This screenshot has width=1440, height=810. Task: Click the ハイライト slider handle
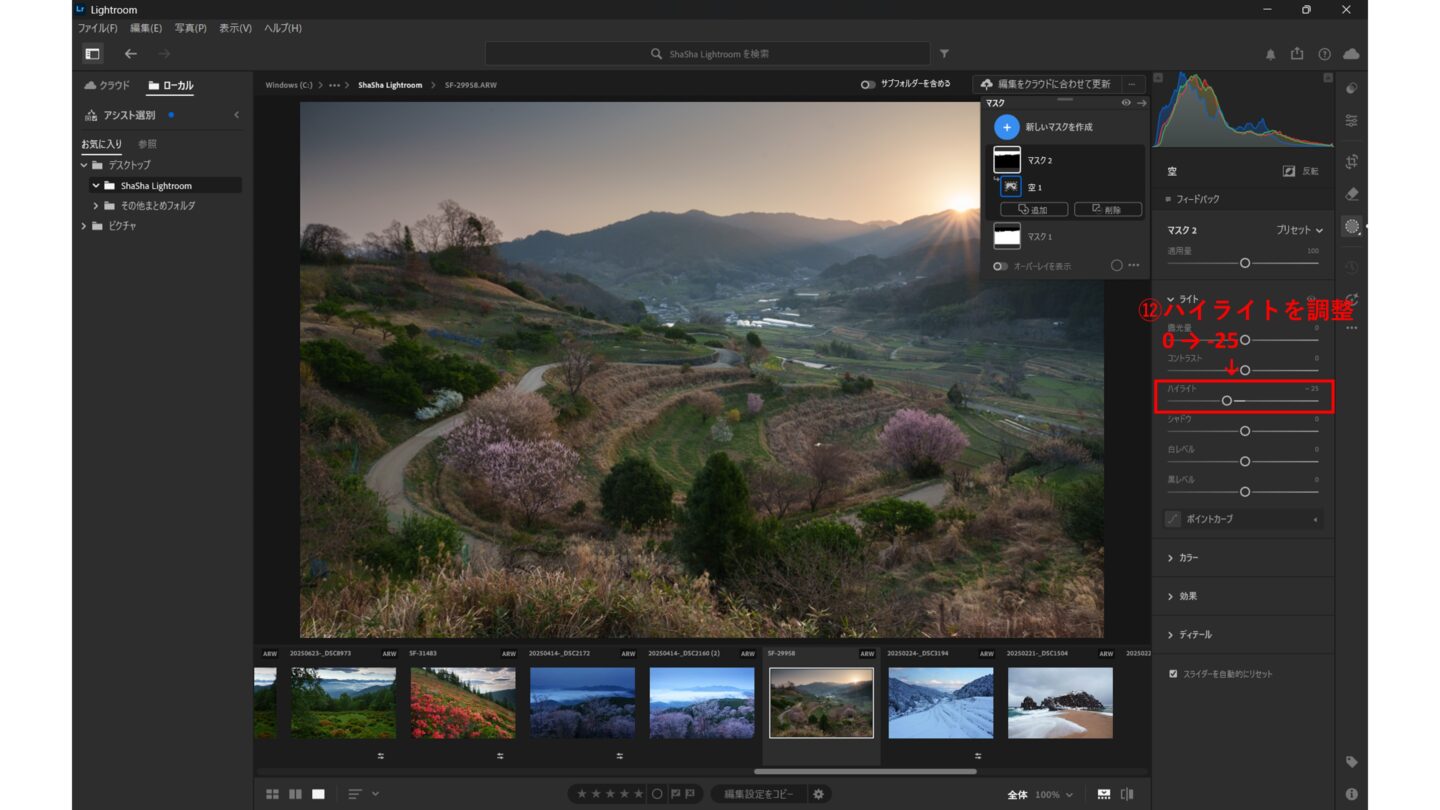[x=1227, y=401]
